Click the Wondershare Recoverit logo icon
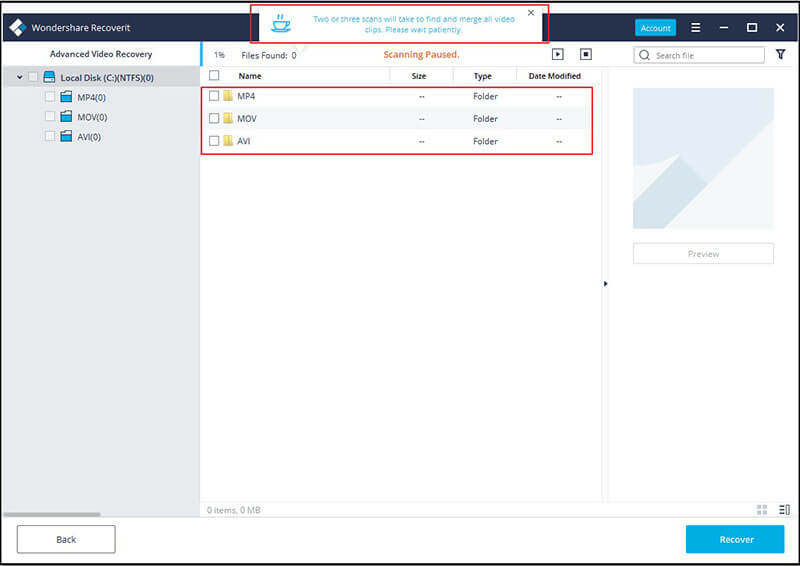This screenshot has height=566, width=800. coord(17,28)
